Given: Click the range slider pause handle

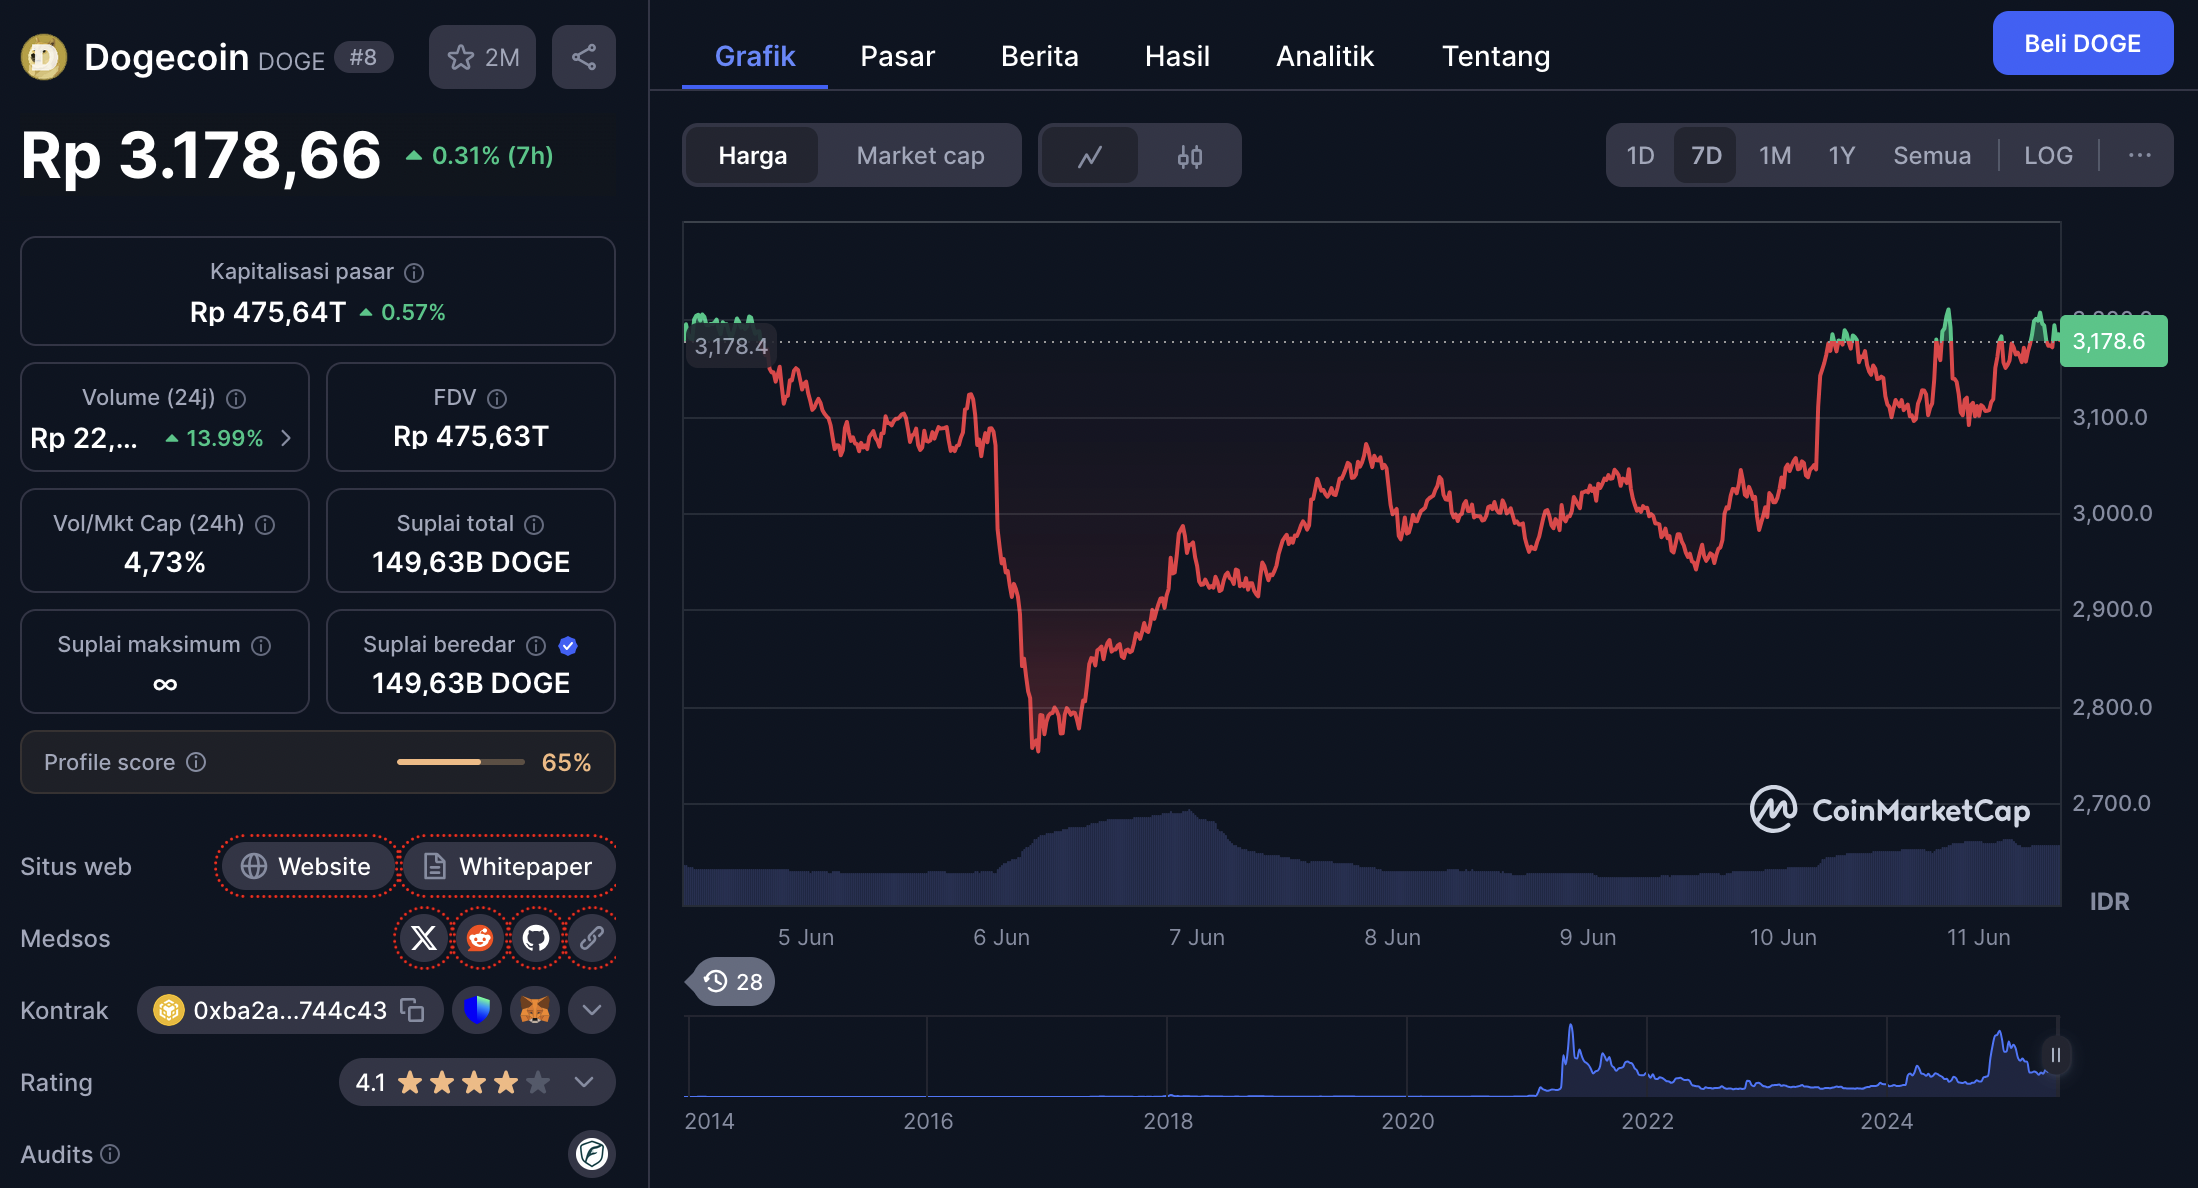Looking at the screenshot, I should click(x=2055, y=1055).
